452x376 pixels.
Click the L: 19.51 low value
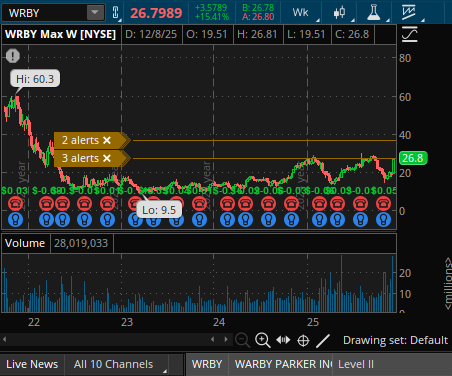(306, 34)
